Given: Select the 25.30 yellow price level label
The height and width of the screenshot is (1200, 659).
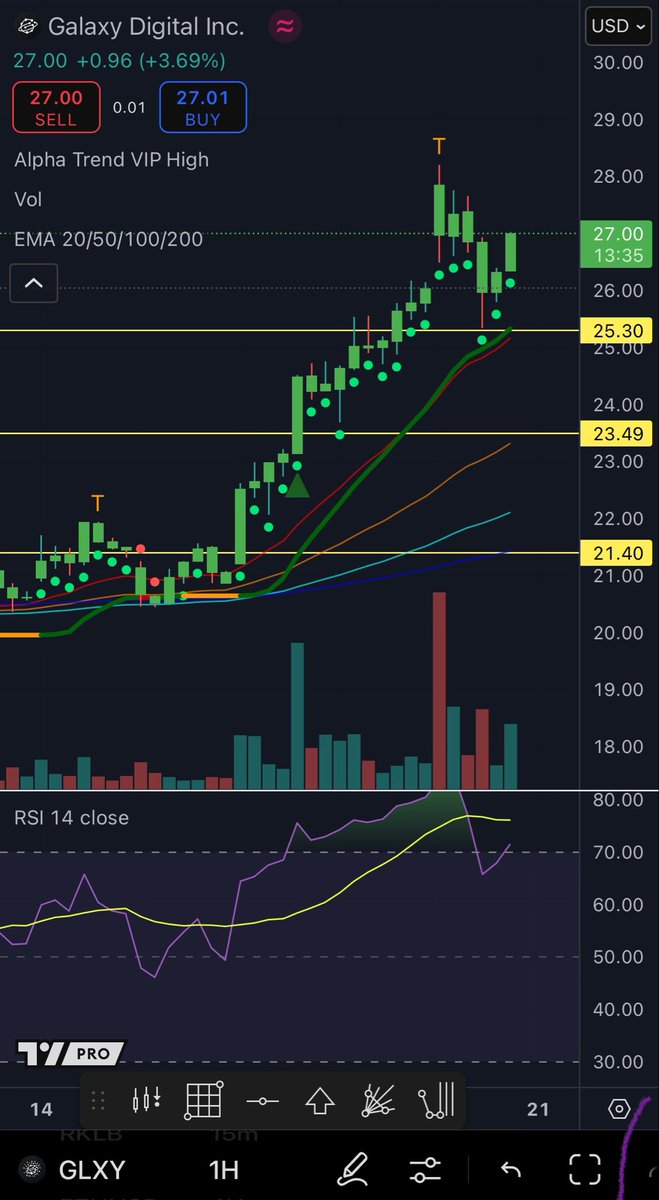Looking at the screenshot, I should click(617, 330).
